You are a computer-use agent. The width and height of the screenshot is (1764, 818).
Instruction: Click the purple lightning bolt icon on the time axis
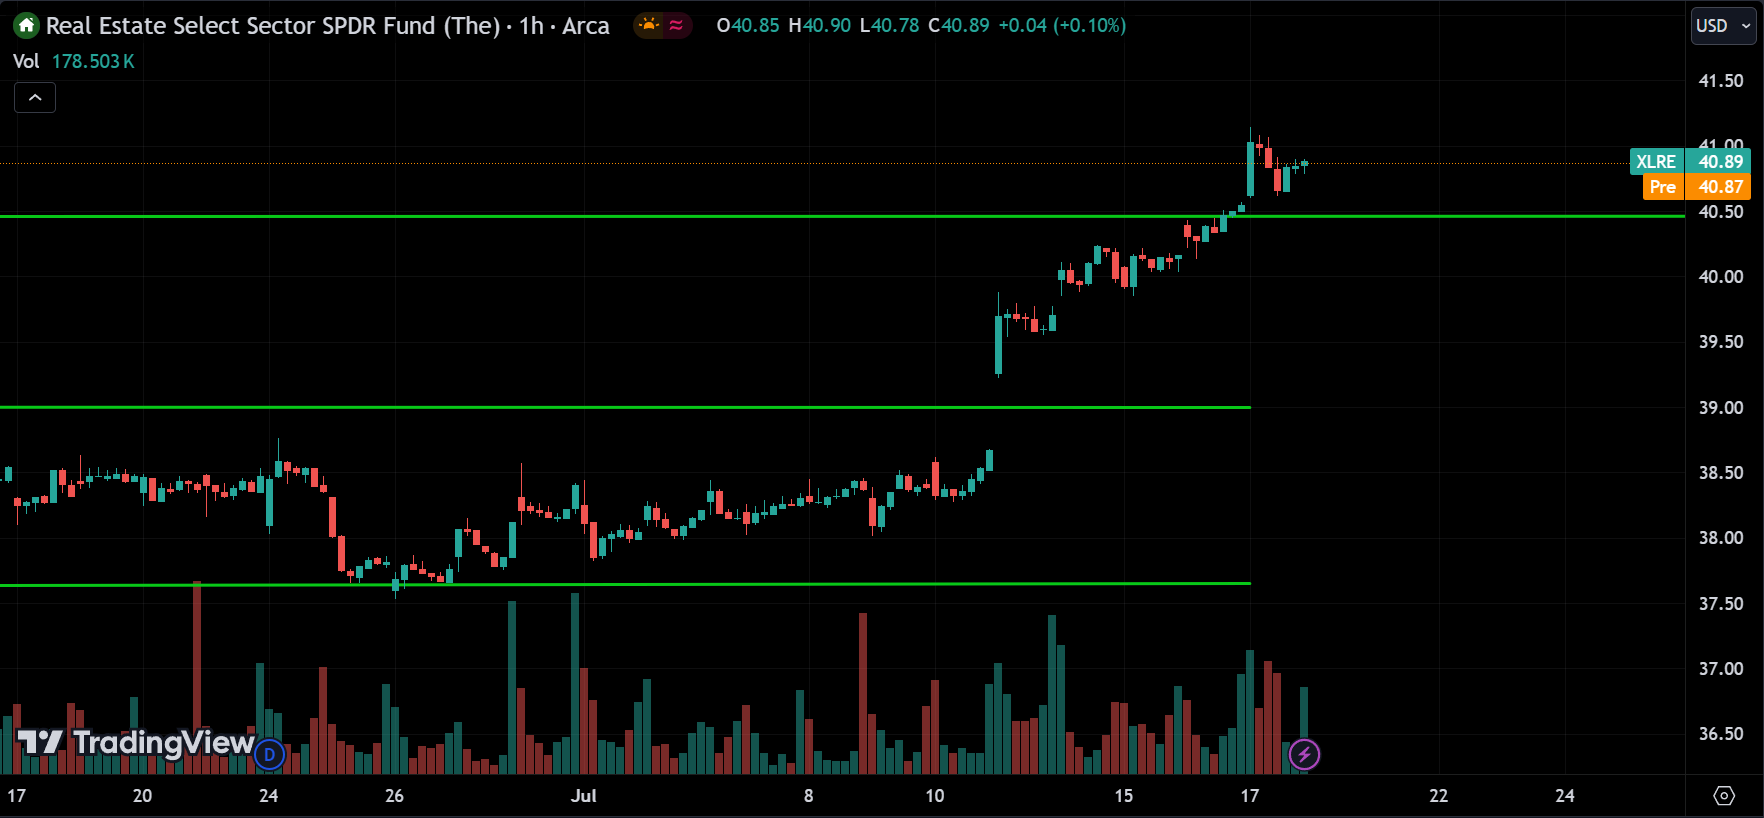[1304, 754]
